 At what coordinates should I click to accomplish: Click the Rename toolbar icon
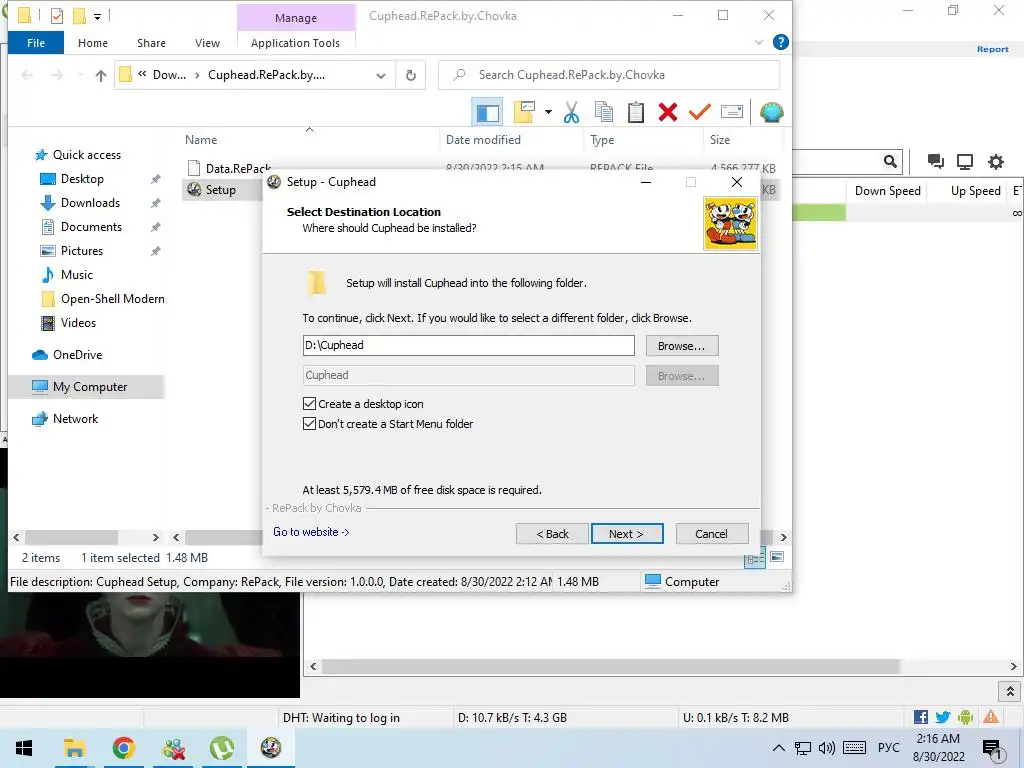coord(731,112)
